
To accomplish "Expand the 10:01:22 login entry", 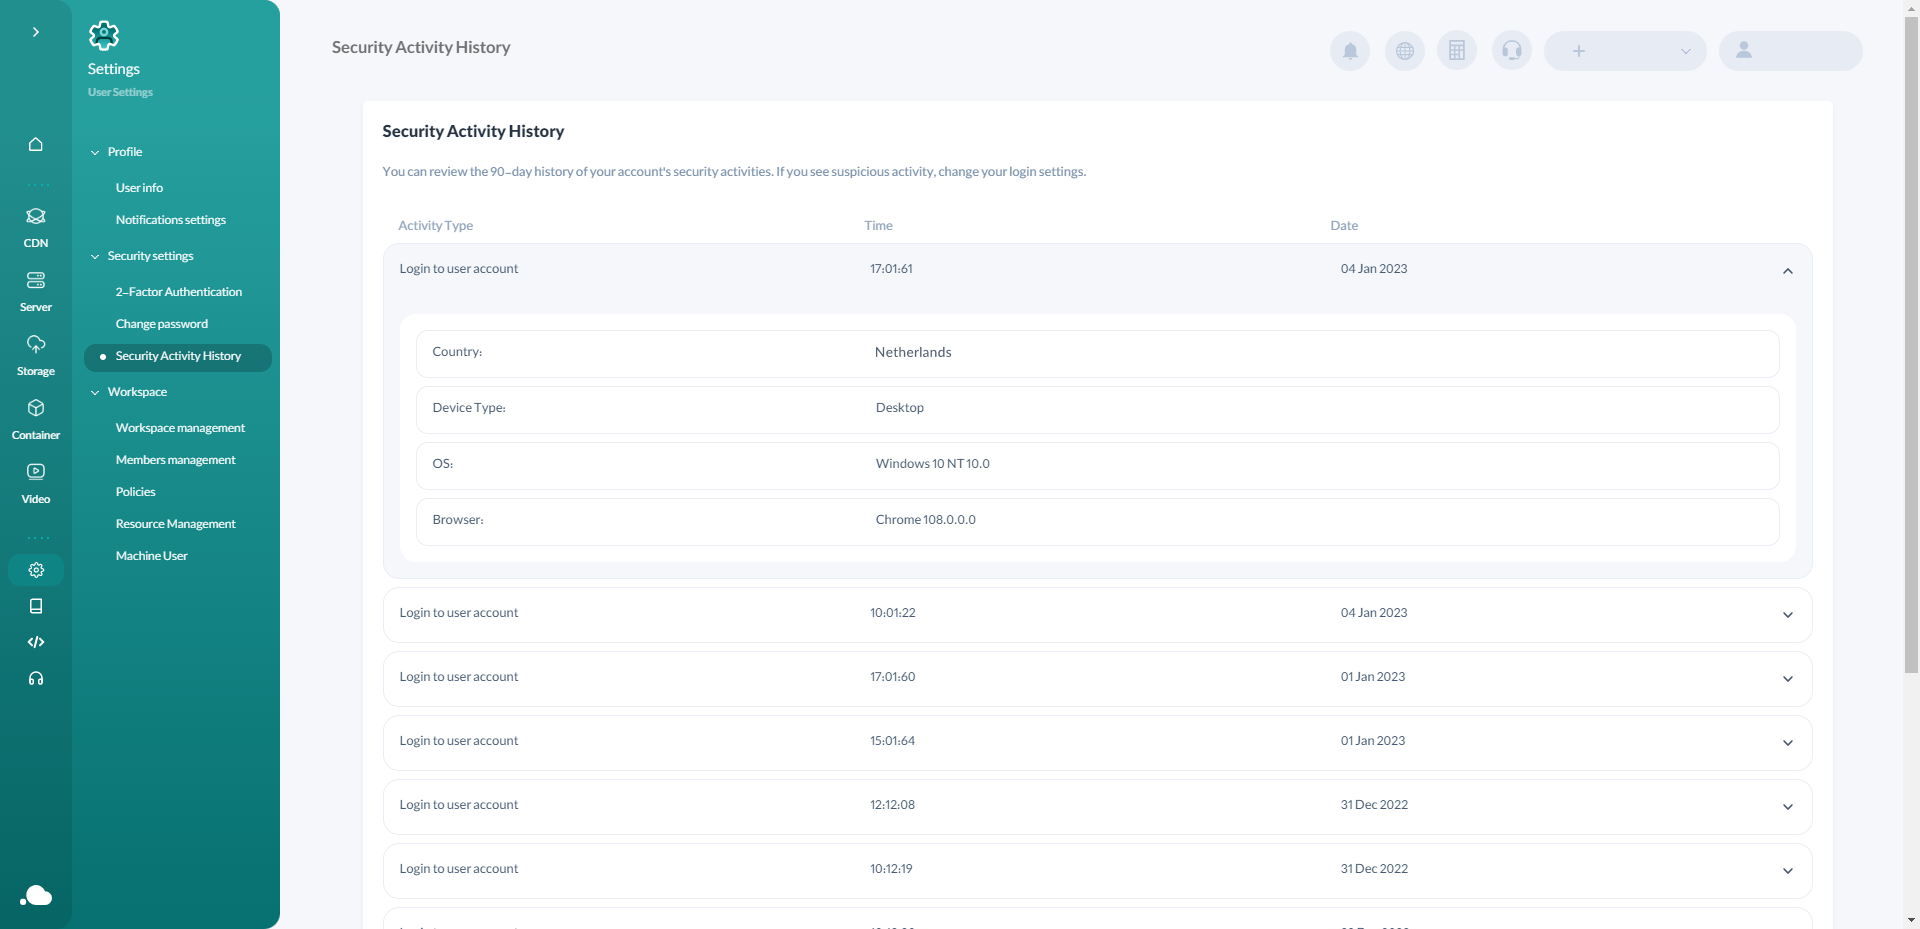I will 1788,615.
